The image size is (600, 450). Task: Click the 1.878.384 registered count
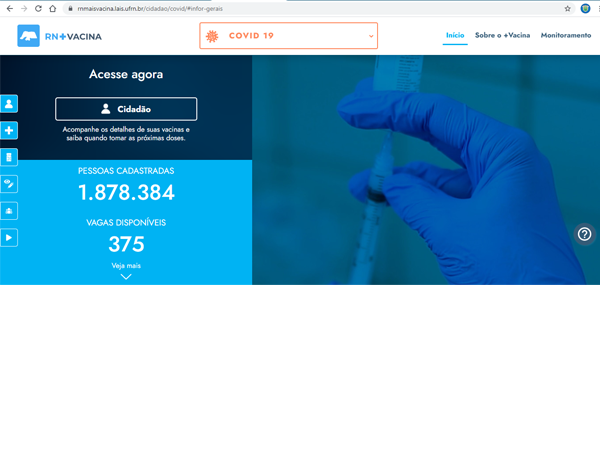point(126,192)
